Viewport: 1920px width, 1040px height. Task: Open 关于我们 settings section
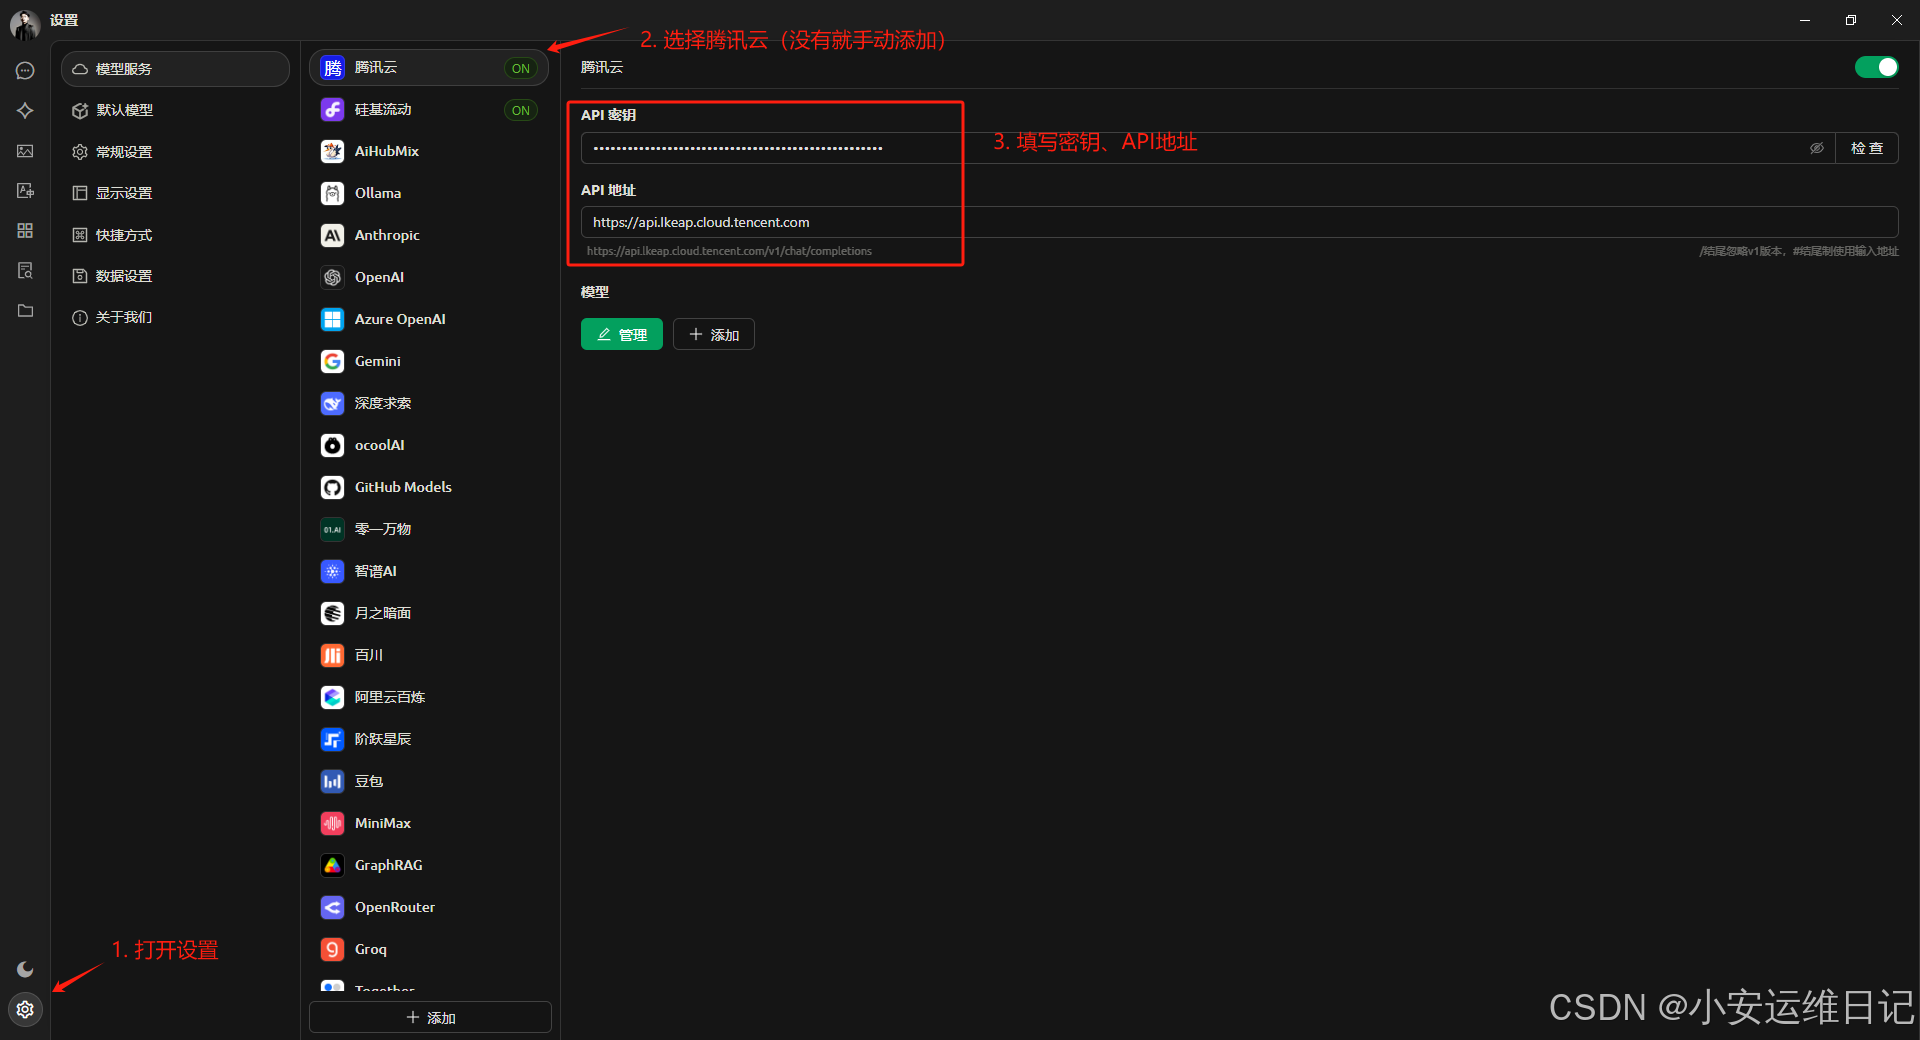tap(175, 317)
